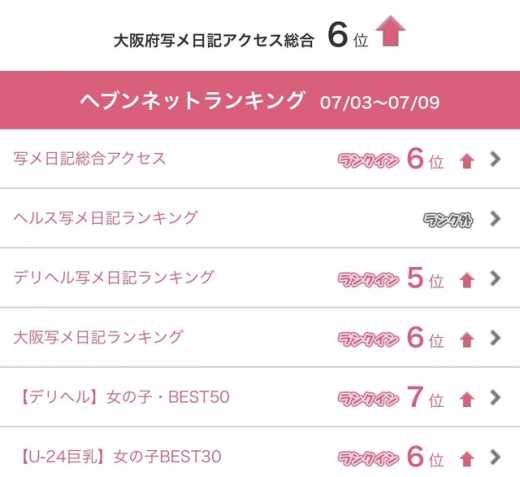Click the up arrow in U-24巨乳 BEST30 row

467,459
